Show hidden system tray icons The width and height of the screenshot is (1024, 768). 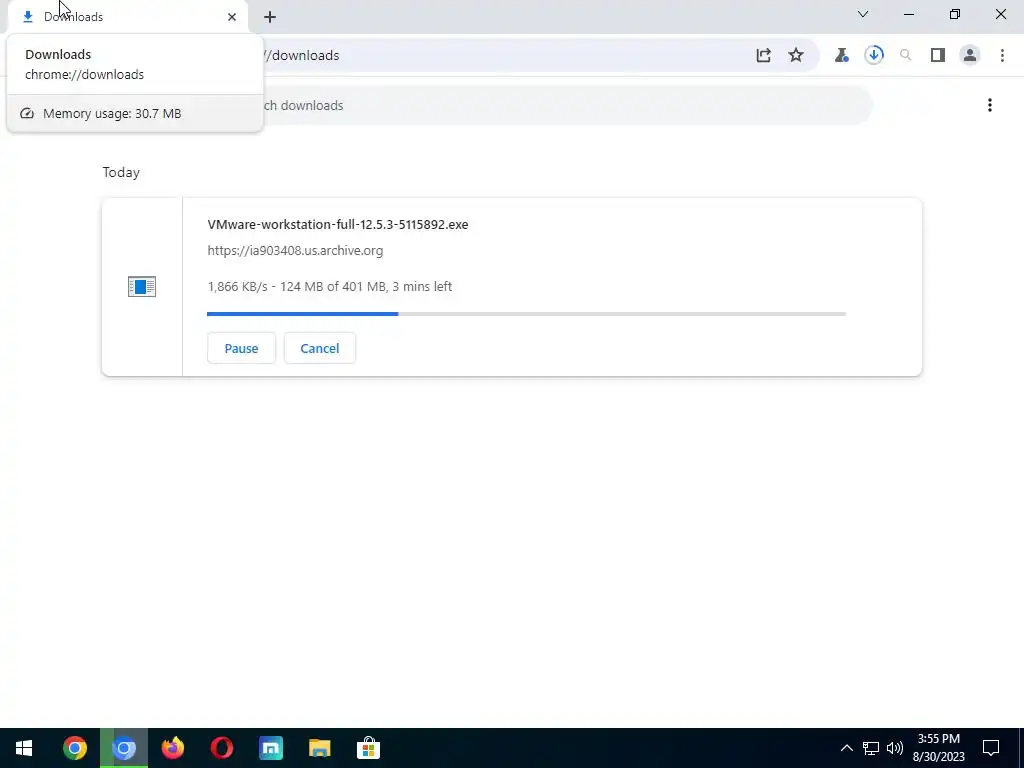click(846, 748)
